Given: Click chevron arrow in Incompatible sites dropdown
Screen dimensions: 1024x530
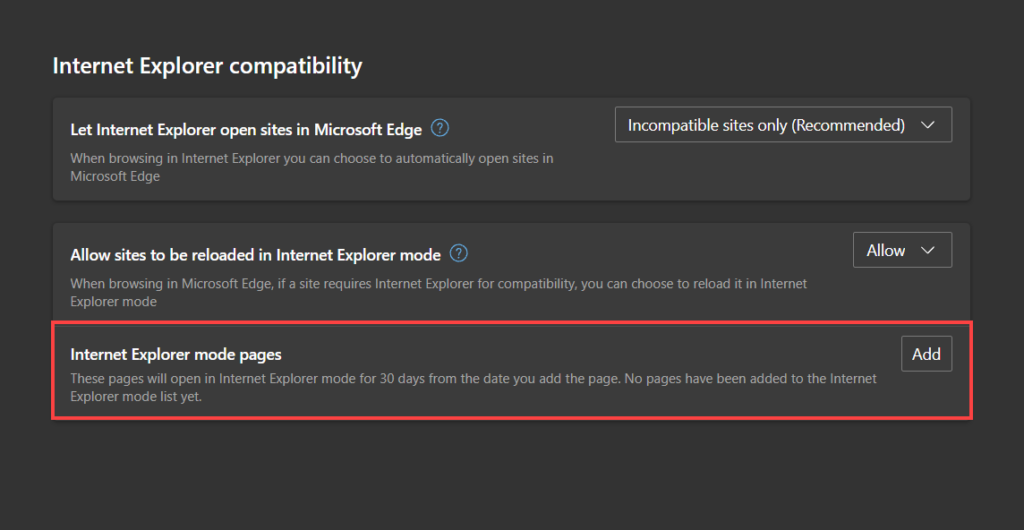Looking at the screenshot, I should pos(927,126).
